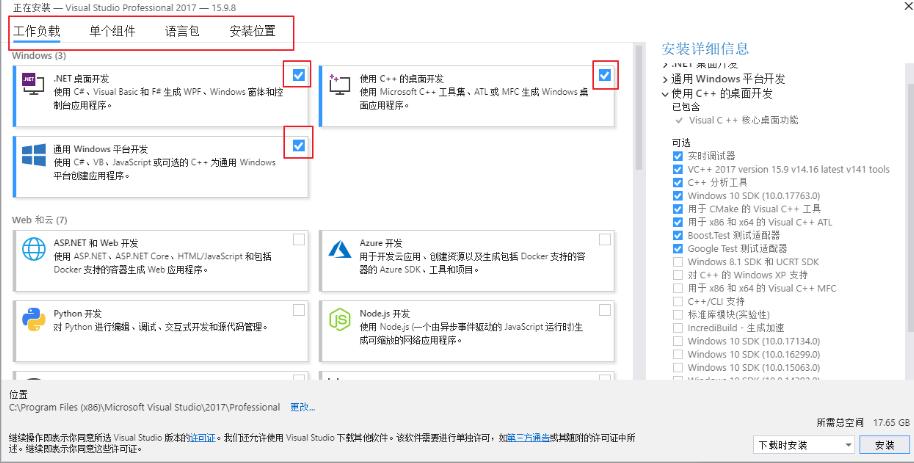Click the Azure 开发 logo icon
Viewport: 914px width, 463px height.
point(340,249)
